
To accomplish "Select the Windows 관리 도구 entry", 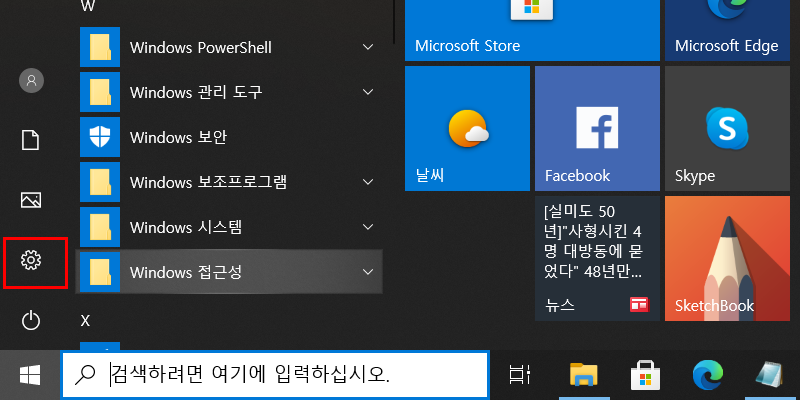I will point(229,92).
